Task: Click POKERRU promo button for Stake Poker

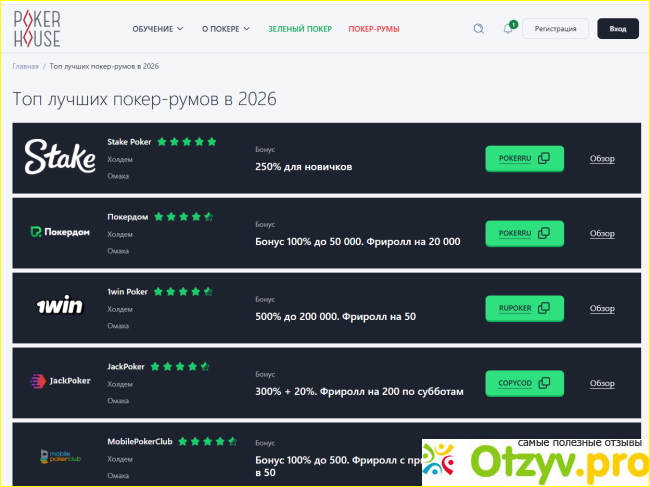Action: point(524,158)
